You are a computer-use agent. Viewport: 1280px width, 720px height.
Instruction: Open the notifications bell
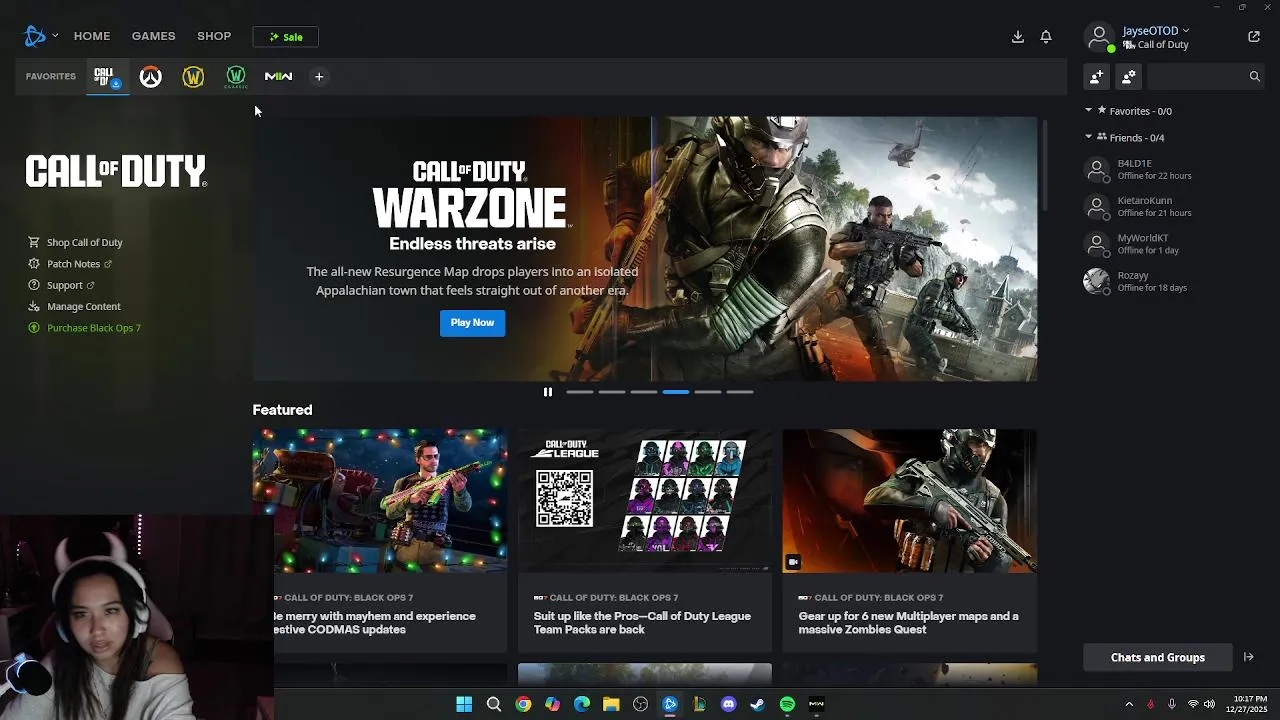click(1045, 36)
